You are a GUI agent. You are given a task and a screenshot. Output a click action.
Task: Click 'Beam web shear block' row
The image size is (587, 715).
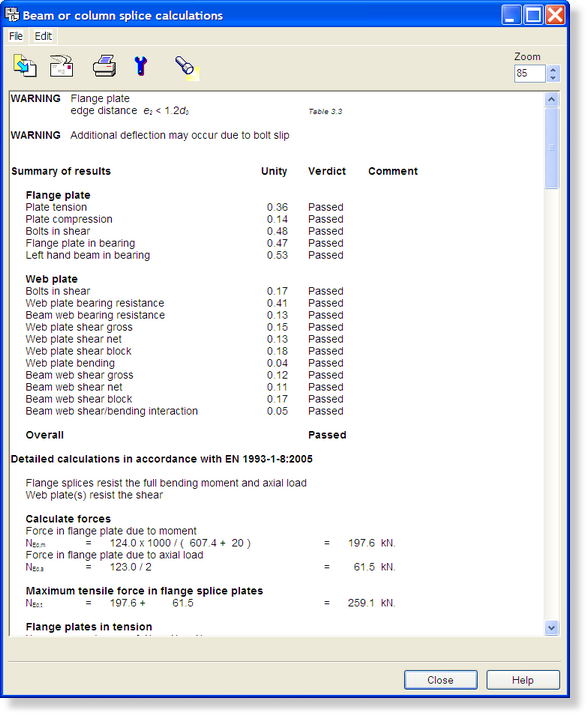click(79, 399)
